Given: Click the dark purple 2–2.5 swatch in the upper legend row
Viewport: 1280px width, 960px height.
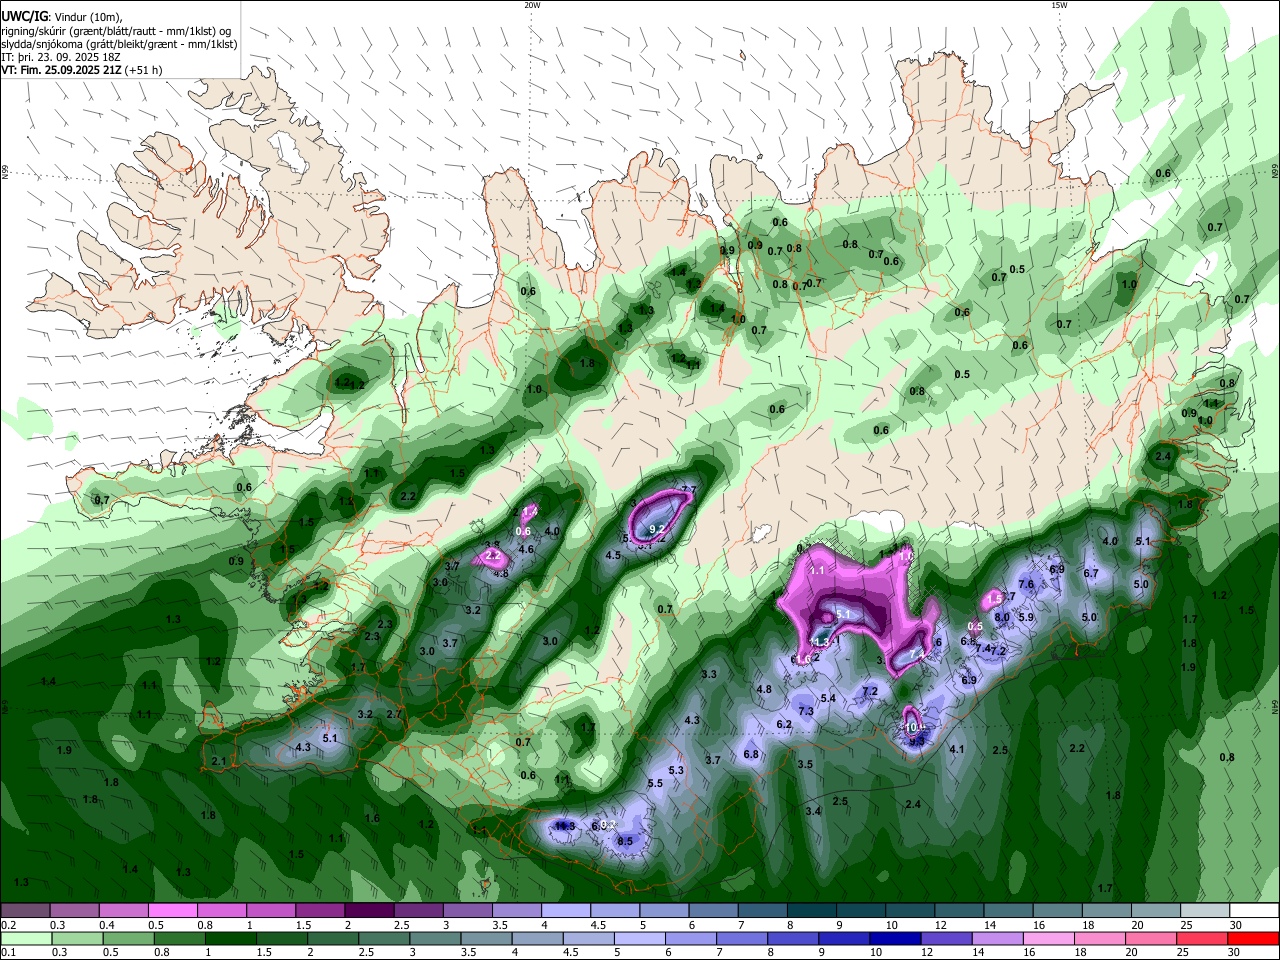Looking at the screenshot, I should 369,910.
